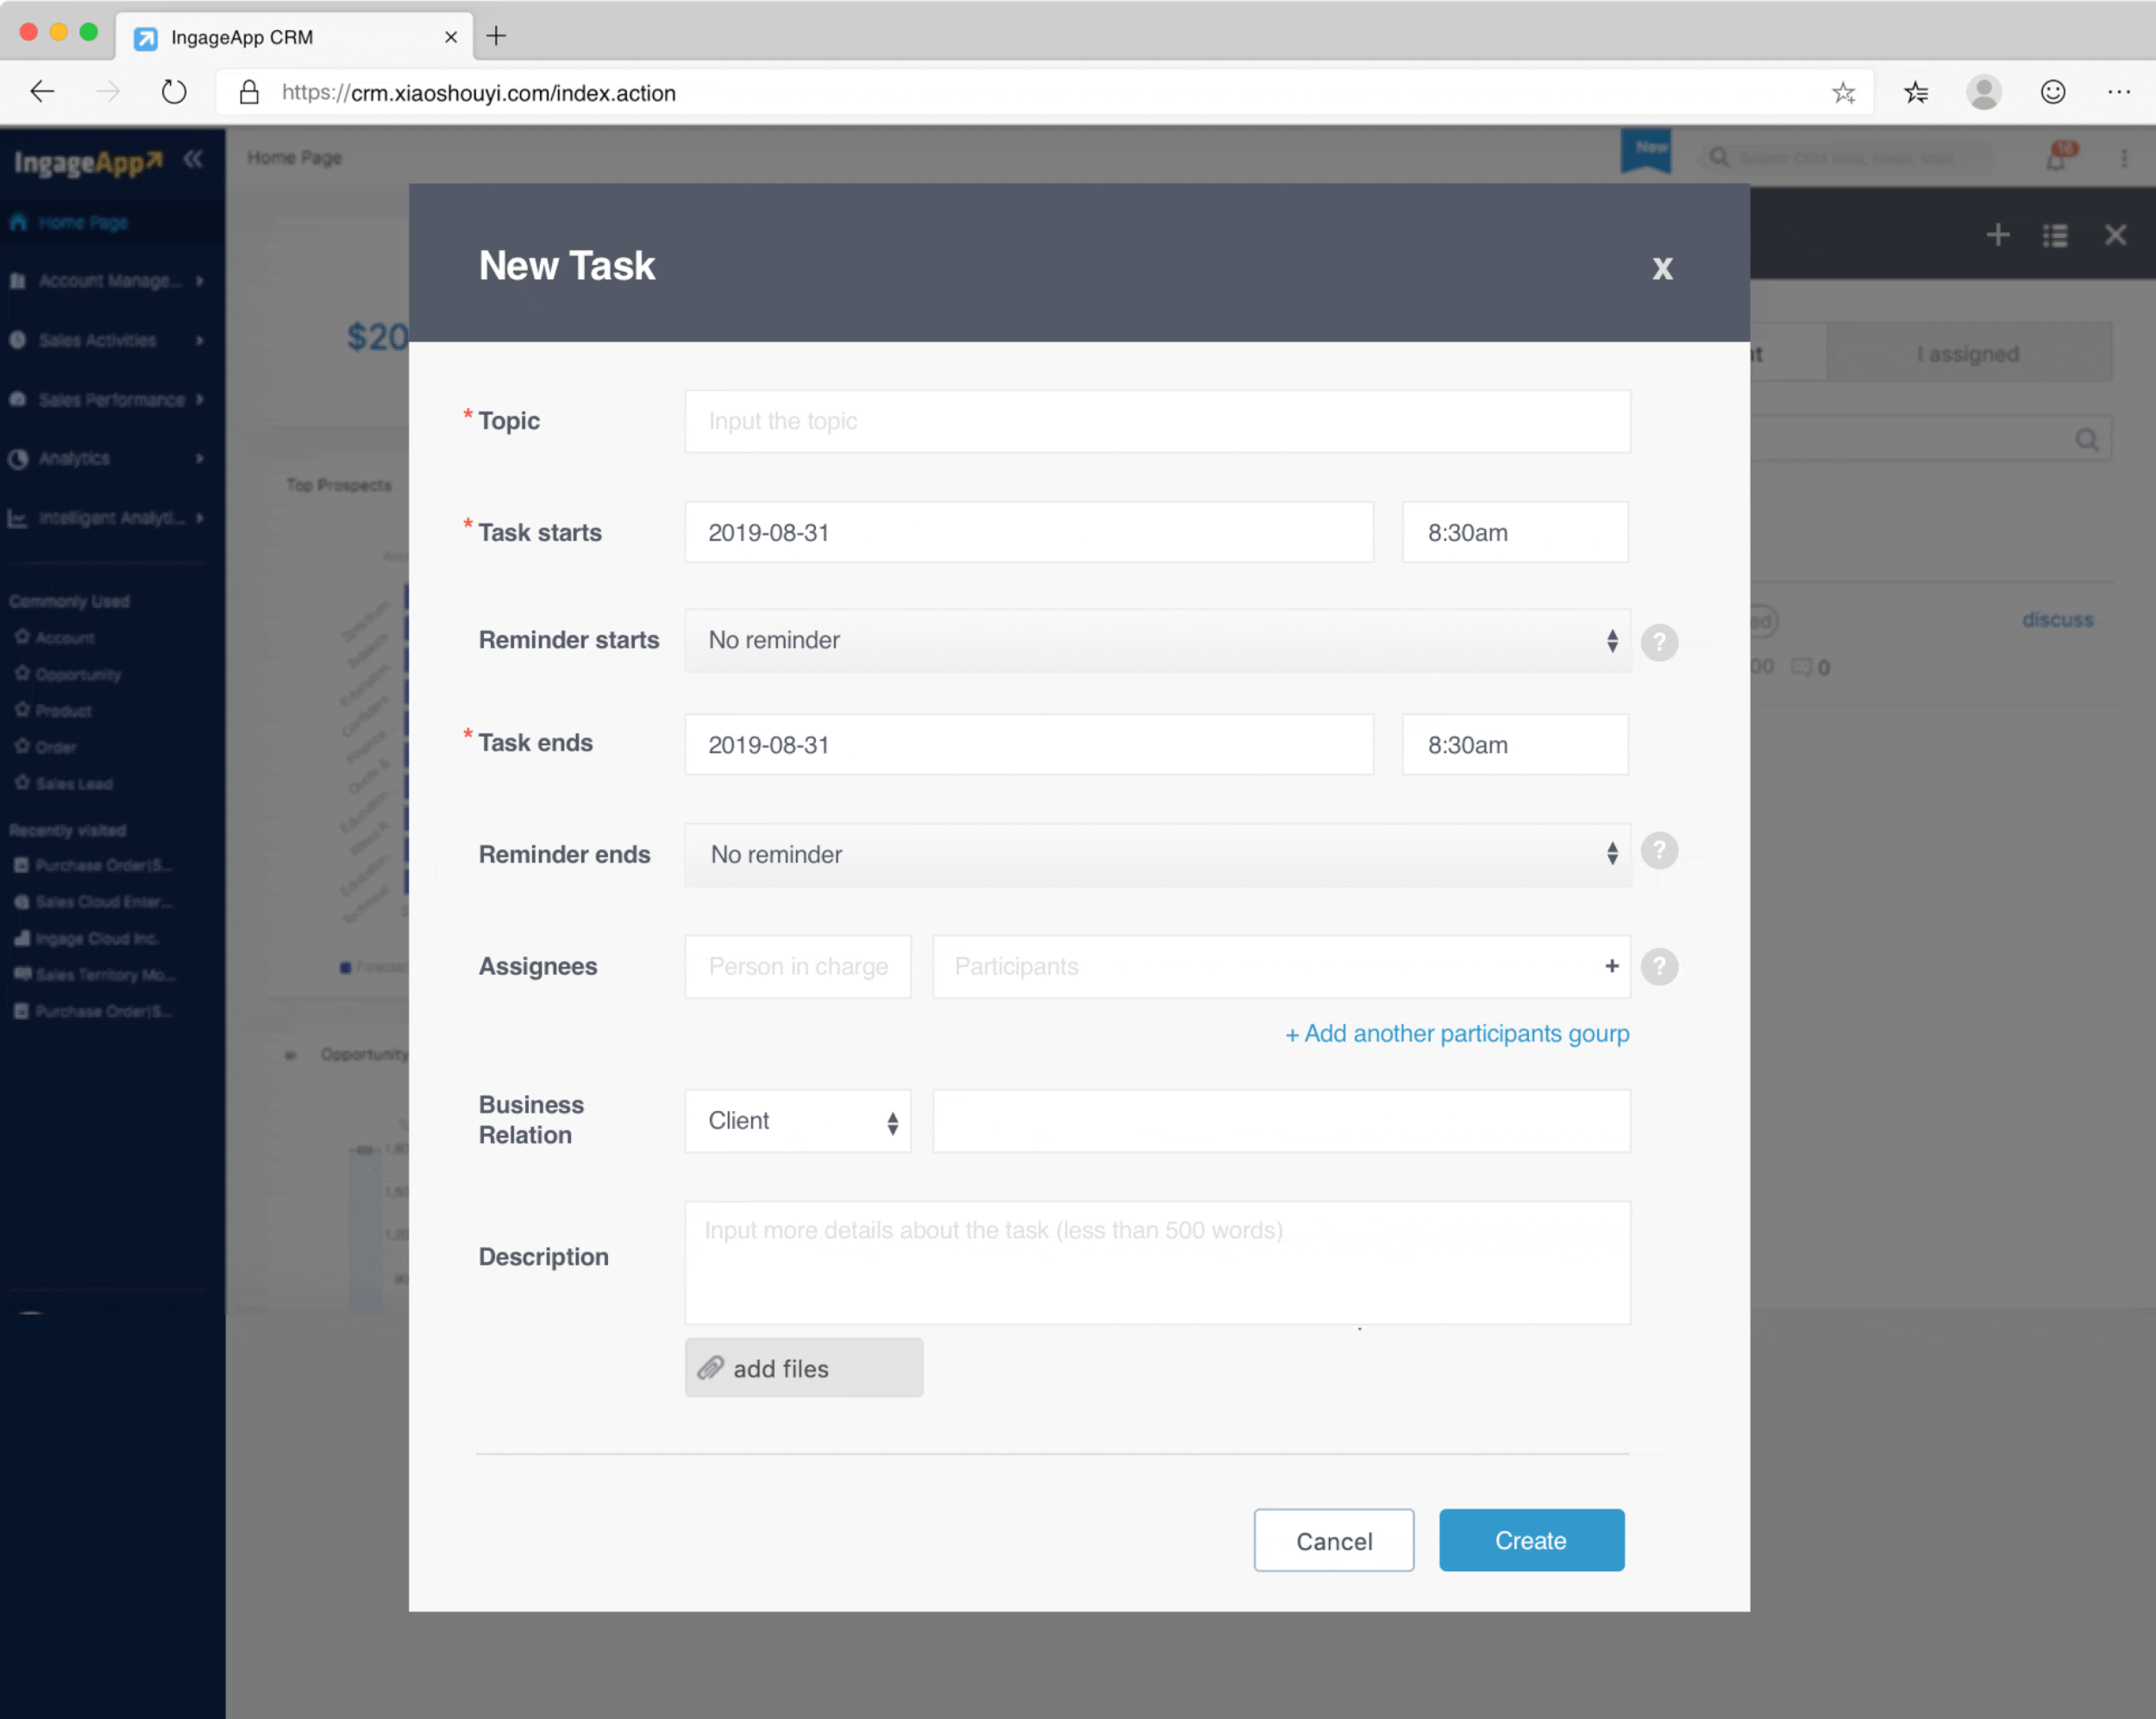The width and height of the screenshot is (2156, 1719).
Task: Open the Reminder ends dropdown
Action: (x=1157, y=854)
